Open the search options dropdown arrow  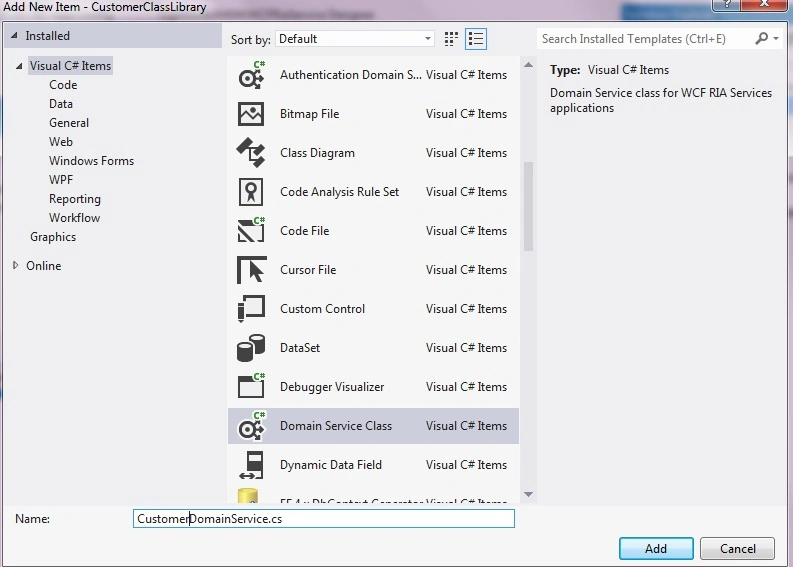[x=776, y=38]
